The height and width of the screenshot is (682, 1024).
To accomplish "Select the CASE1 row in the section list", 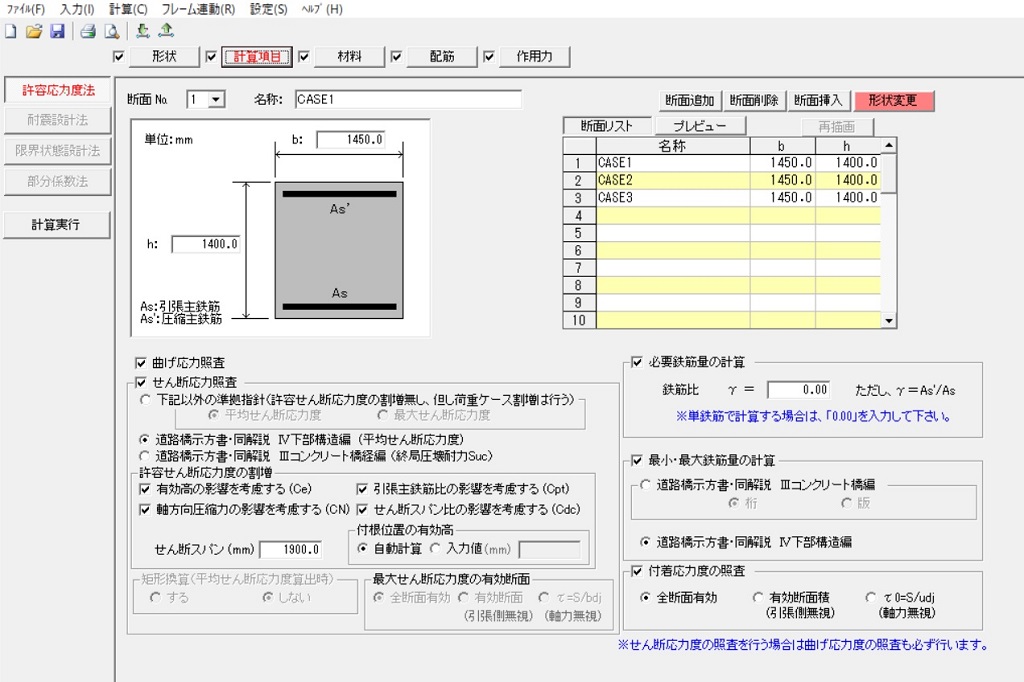I will 722,163.
